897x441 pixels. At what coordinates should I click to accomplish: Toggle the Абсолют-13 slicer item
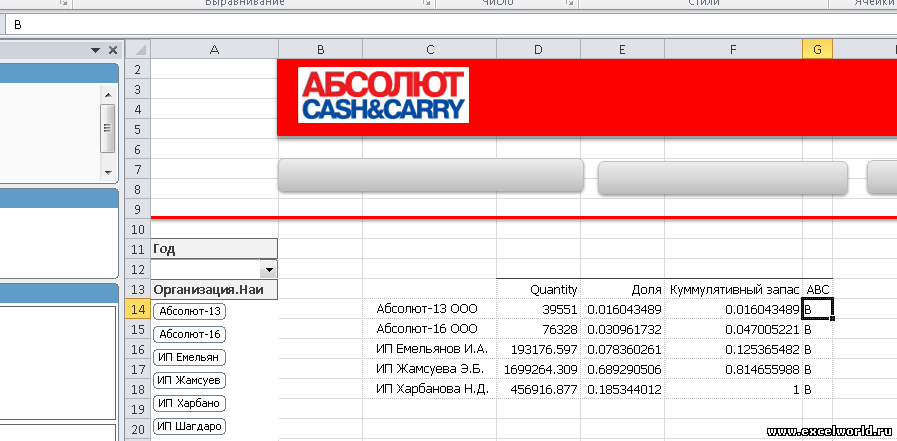click(190, 311)
